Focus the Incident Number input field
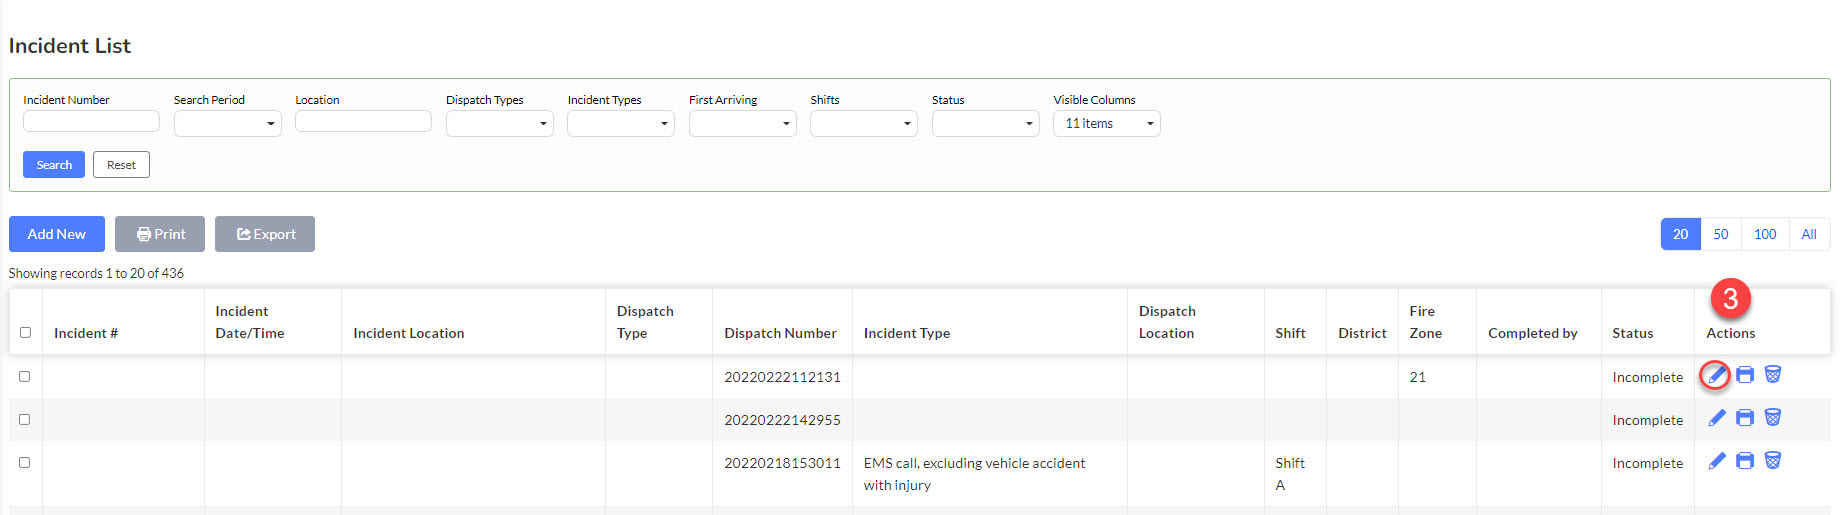1842x515 pixels. point(91,121)
